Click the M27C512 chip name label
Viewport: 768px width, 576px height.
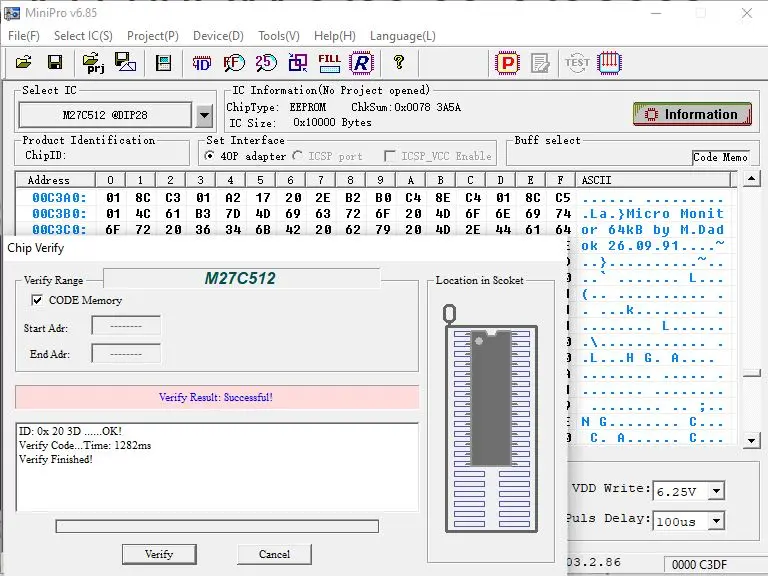[x=240, y=278]
